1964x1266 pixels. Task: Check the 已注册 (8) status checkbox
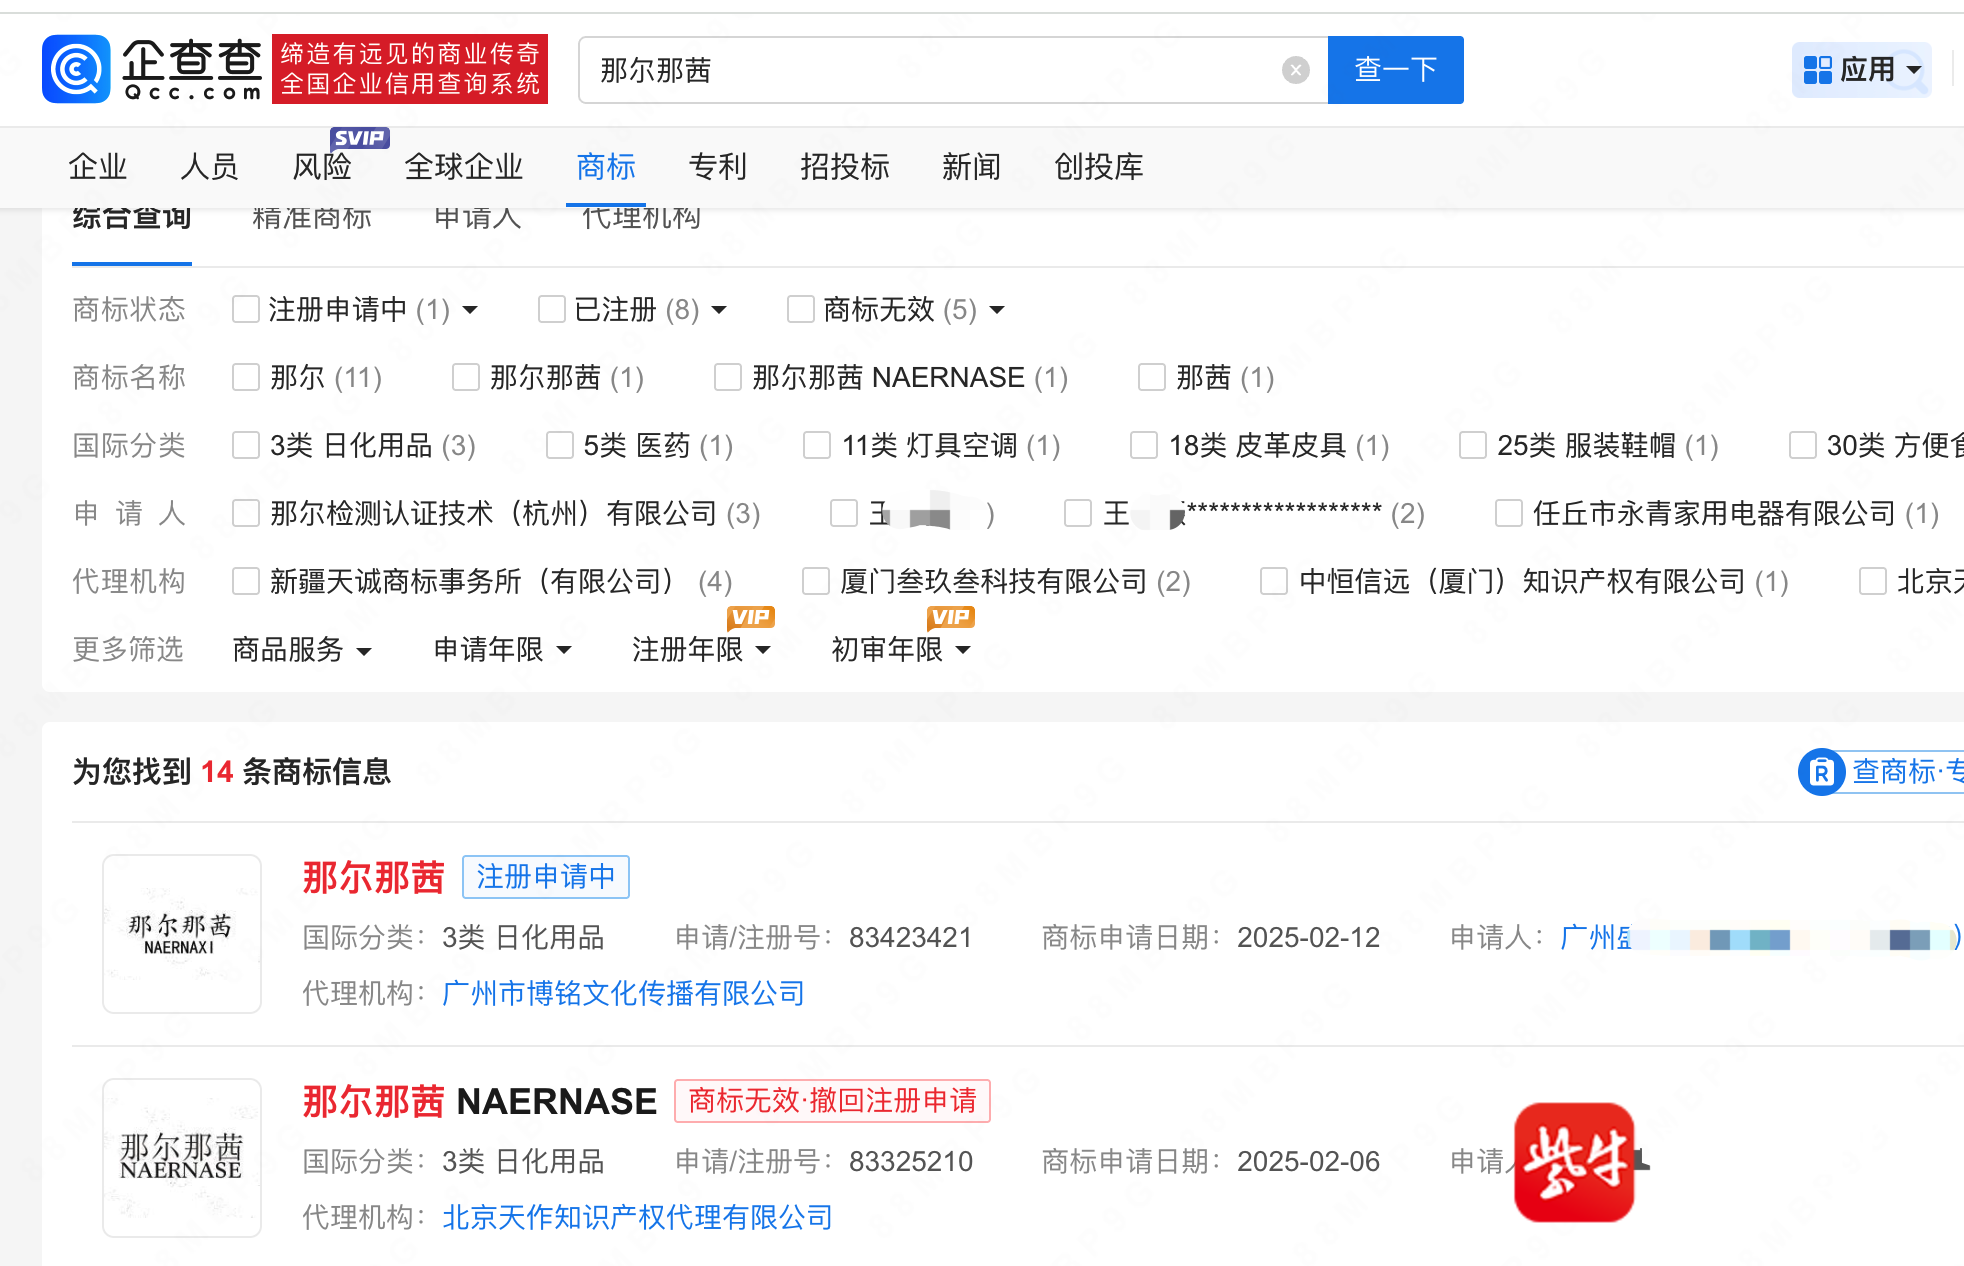point(552,309)
